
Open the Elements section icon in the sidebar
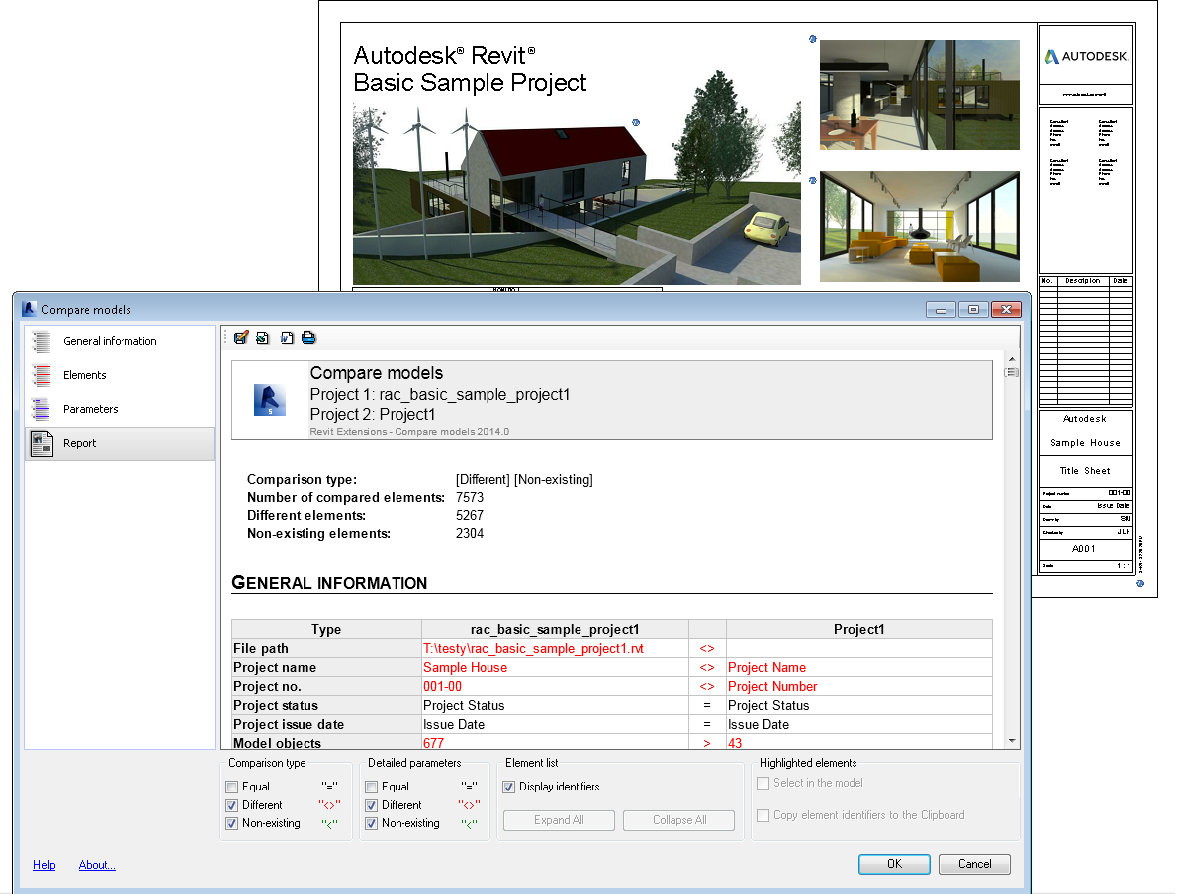[41, 374]
